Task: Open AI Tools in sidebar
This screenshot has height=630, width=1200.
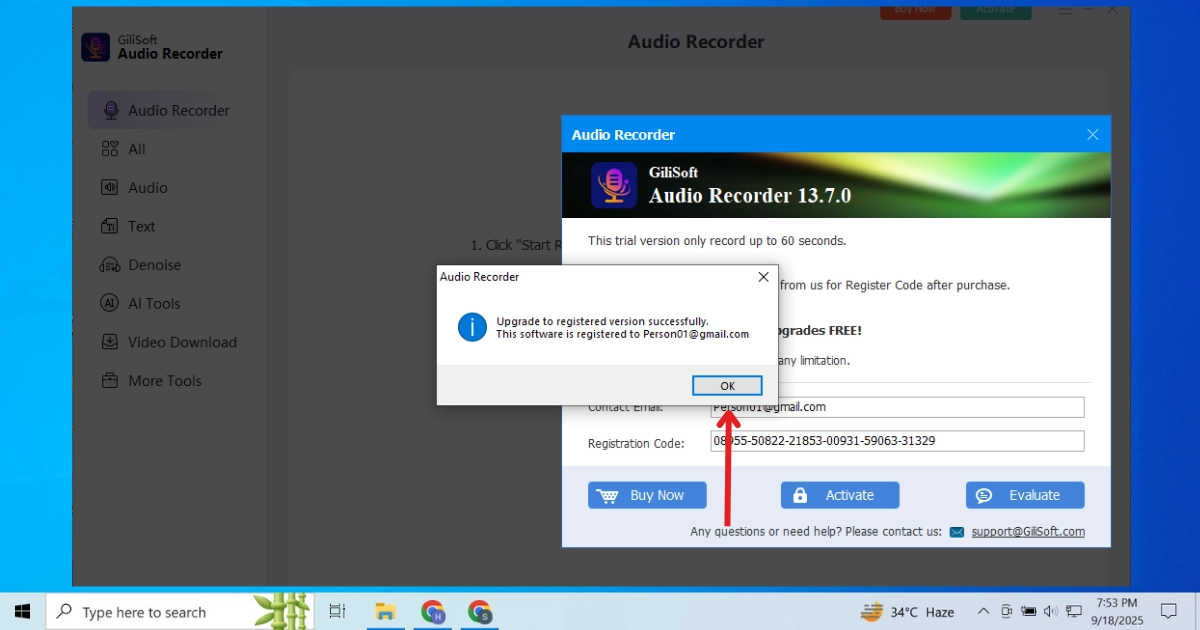Action: click(140, 303)
